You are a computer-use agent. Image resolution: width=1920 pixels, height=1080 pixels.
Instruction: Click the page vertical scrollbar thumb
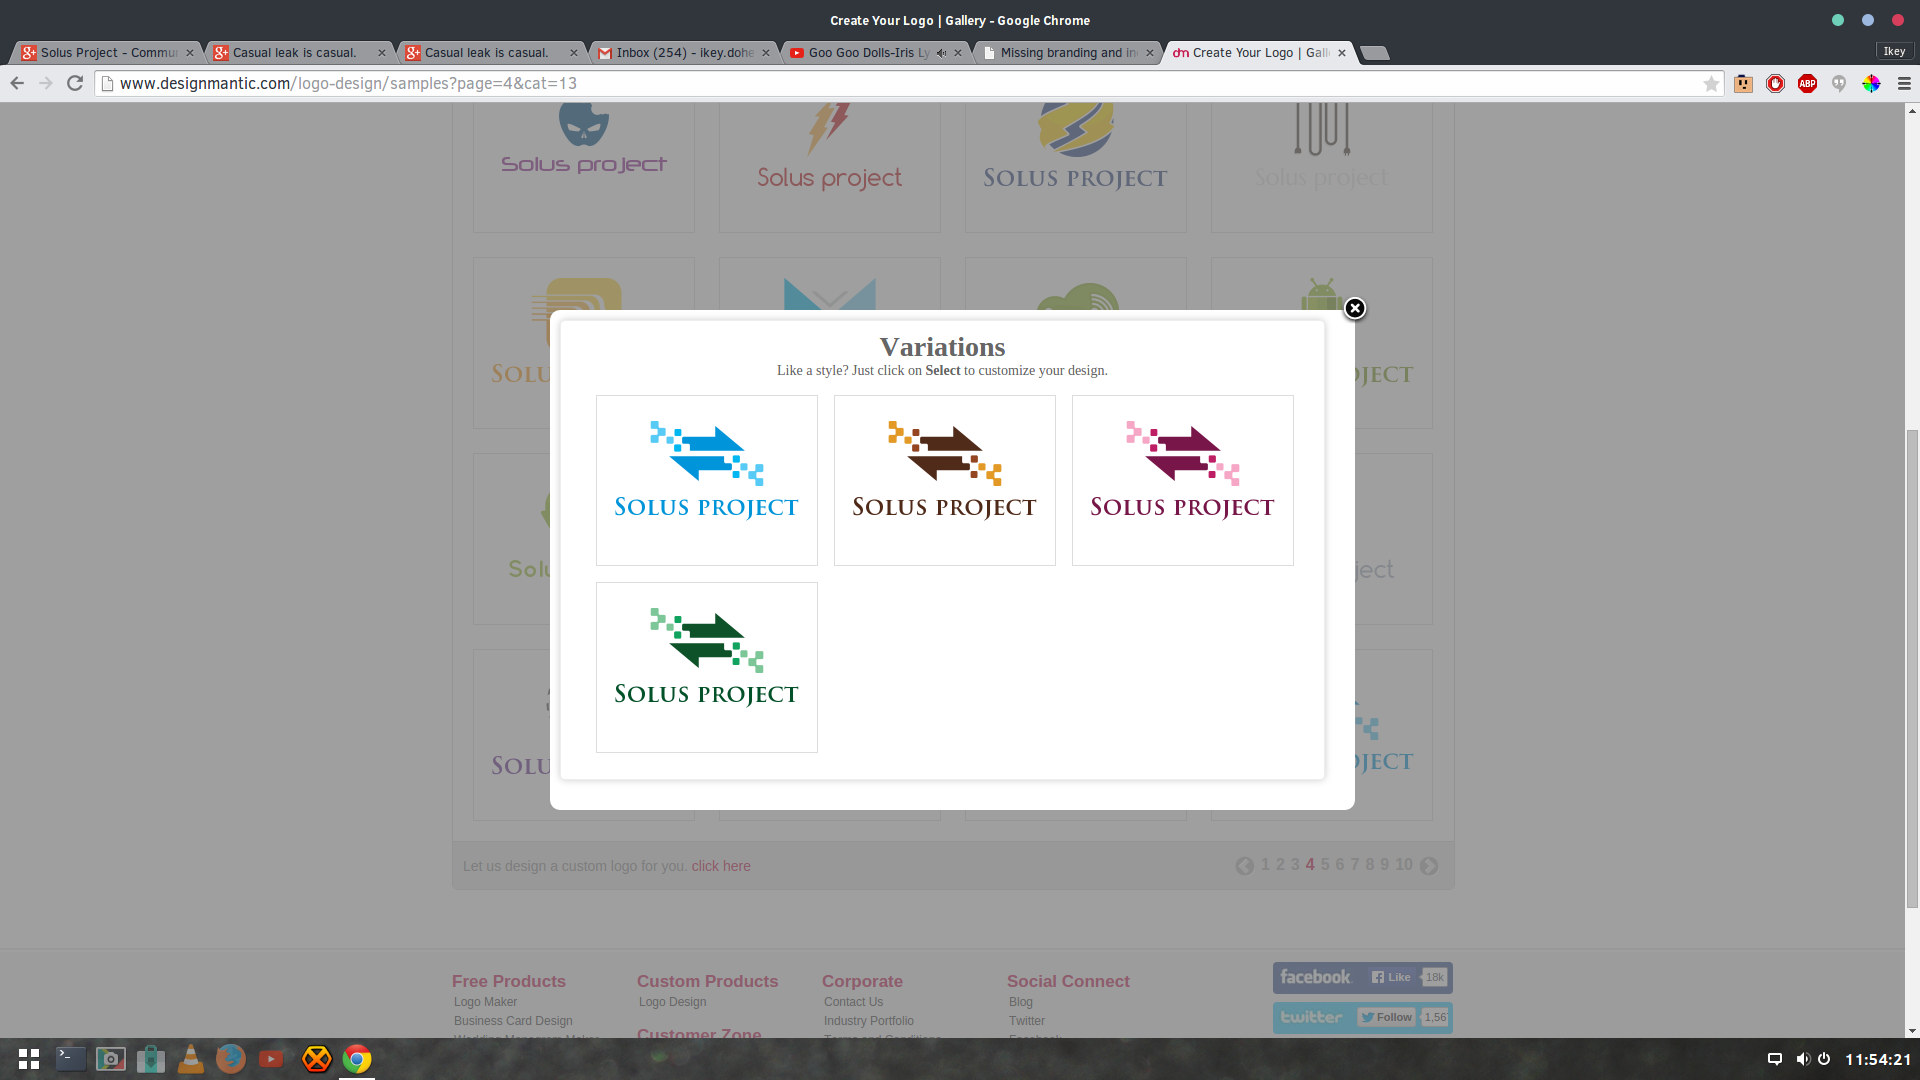tap(1912, 668)
